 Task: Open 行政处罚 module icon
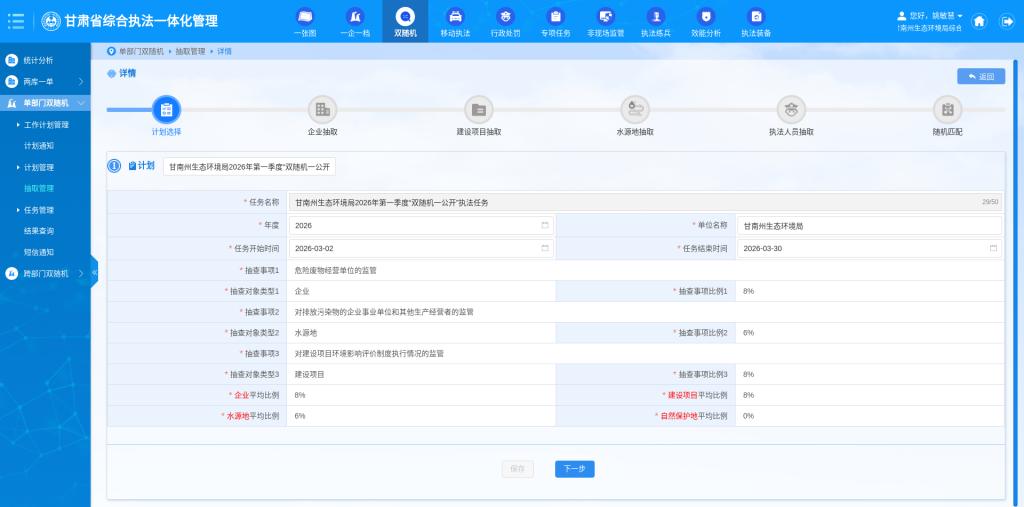[x=506, y=17]
